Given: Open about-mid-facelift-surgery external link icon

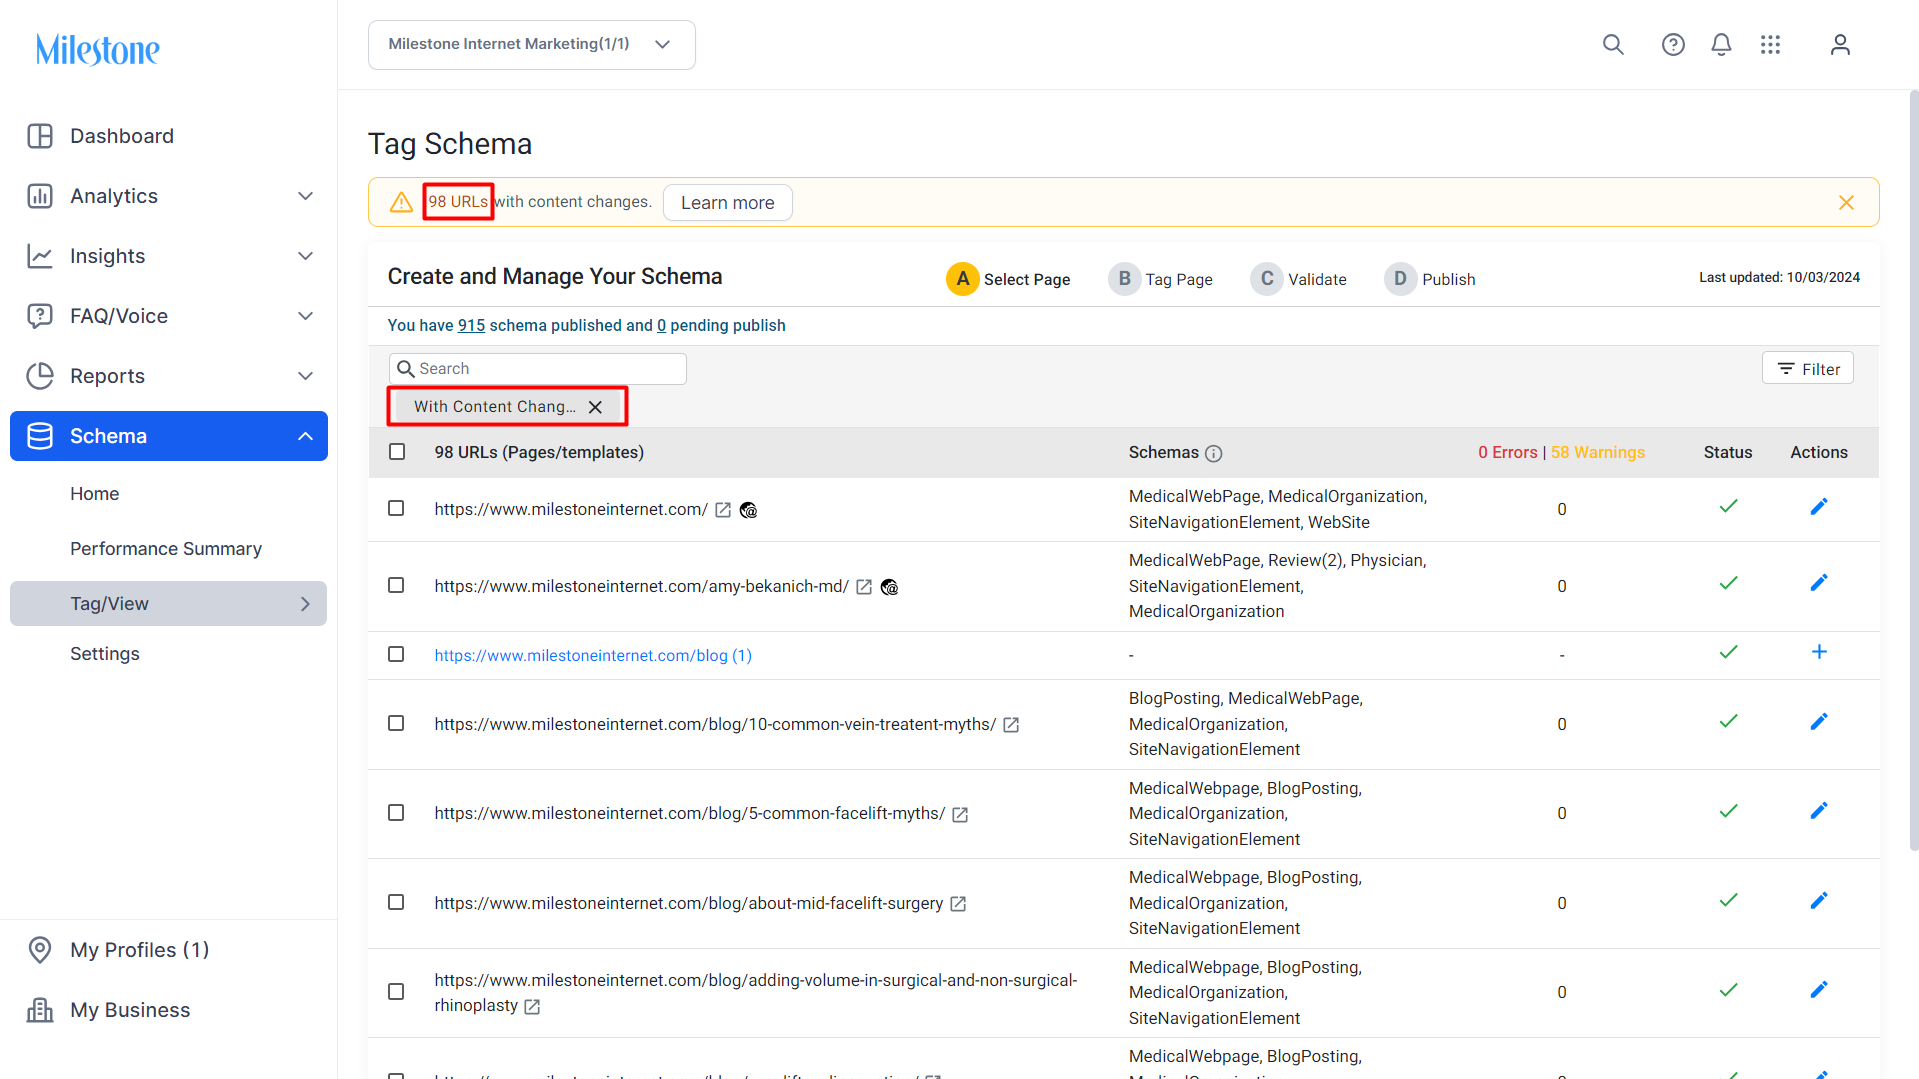Looking at the screenshot, I should (958, 904).
